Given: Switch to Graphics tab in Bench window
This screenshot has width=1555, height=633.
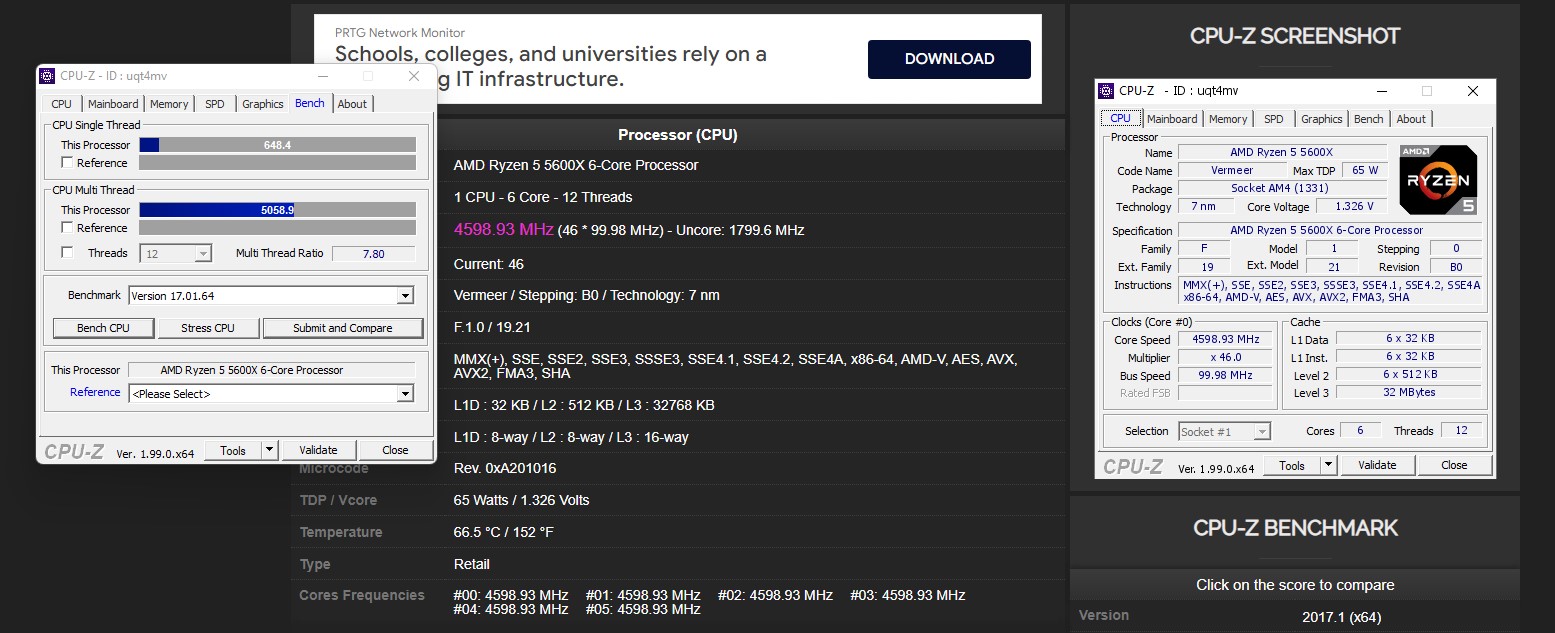Looking at the screenshot, I should (263, 104).
